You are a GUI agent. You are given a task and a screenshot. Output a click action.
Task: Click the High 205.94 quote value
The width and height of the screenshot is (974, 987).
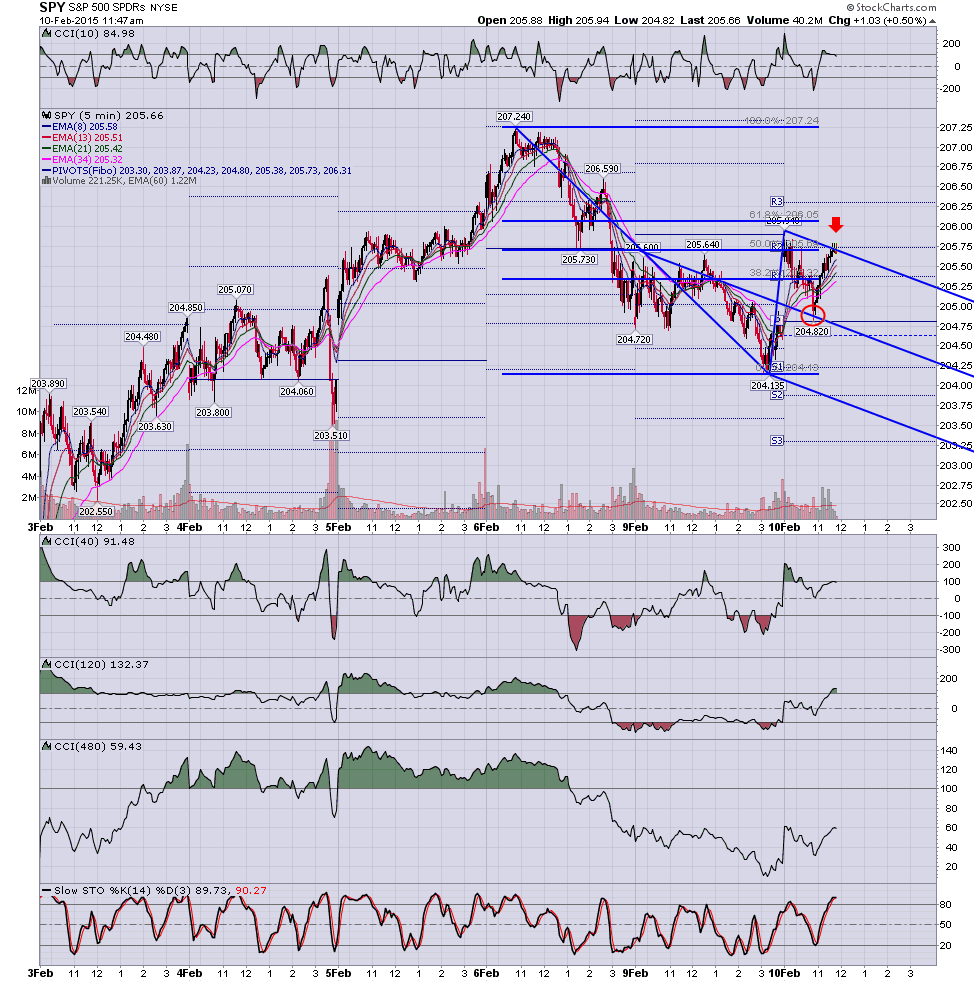[x=579, y=20]
